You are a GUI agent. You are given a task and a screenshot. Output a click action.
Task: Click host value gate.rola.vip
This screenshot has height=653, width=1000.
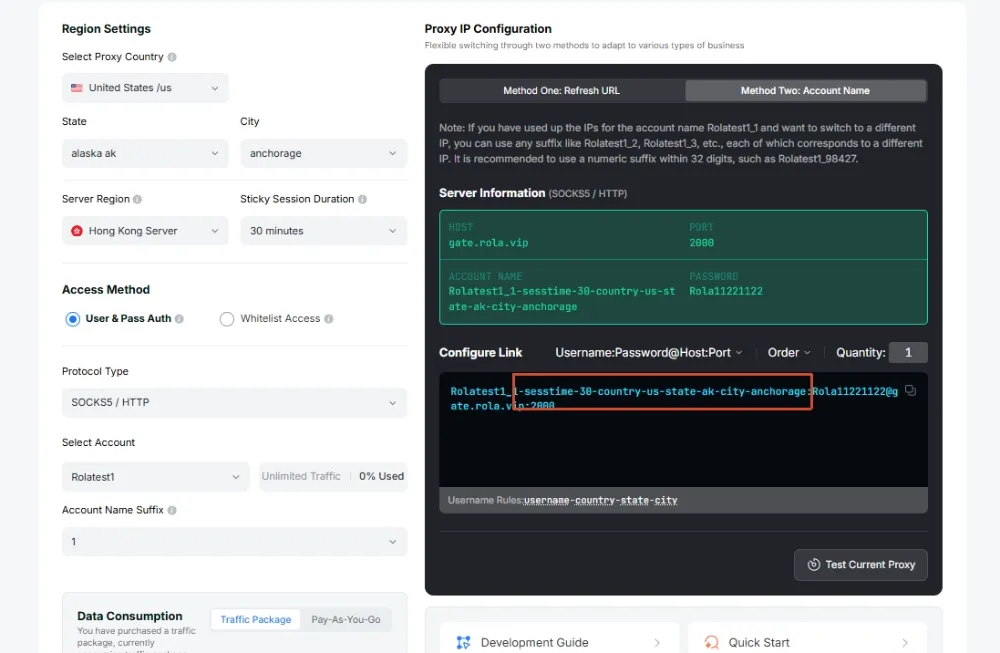click(488, 243)
